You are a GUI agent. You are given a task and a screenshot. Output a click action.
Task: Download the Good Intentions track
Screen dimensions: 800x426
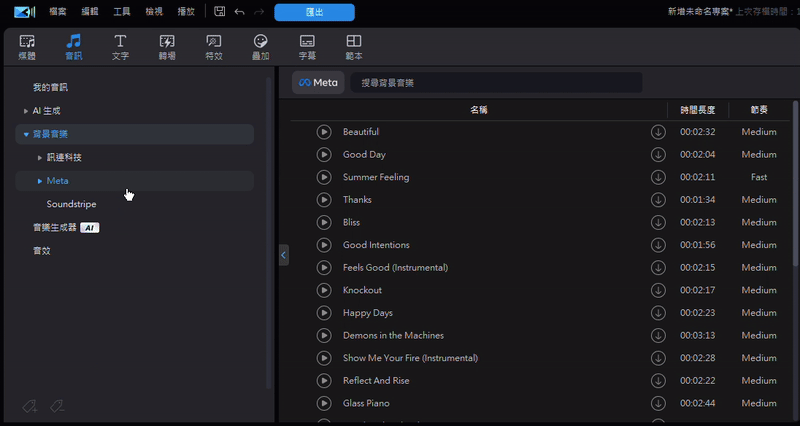pos(658,245)
